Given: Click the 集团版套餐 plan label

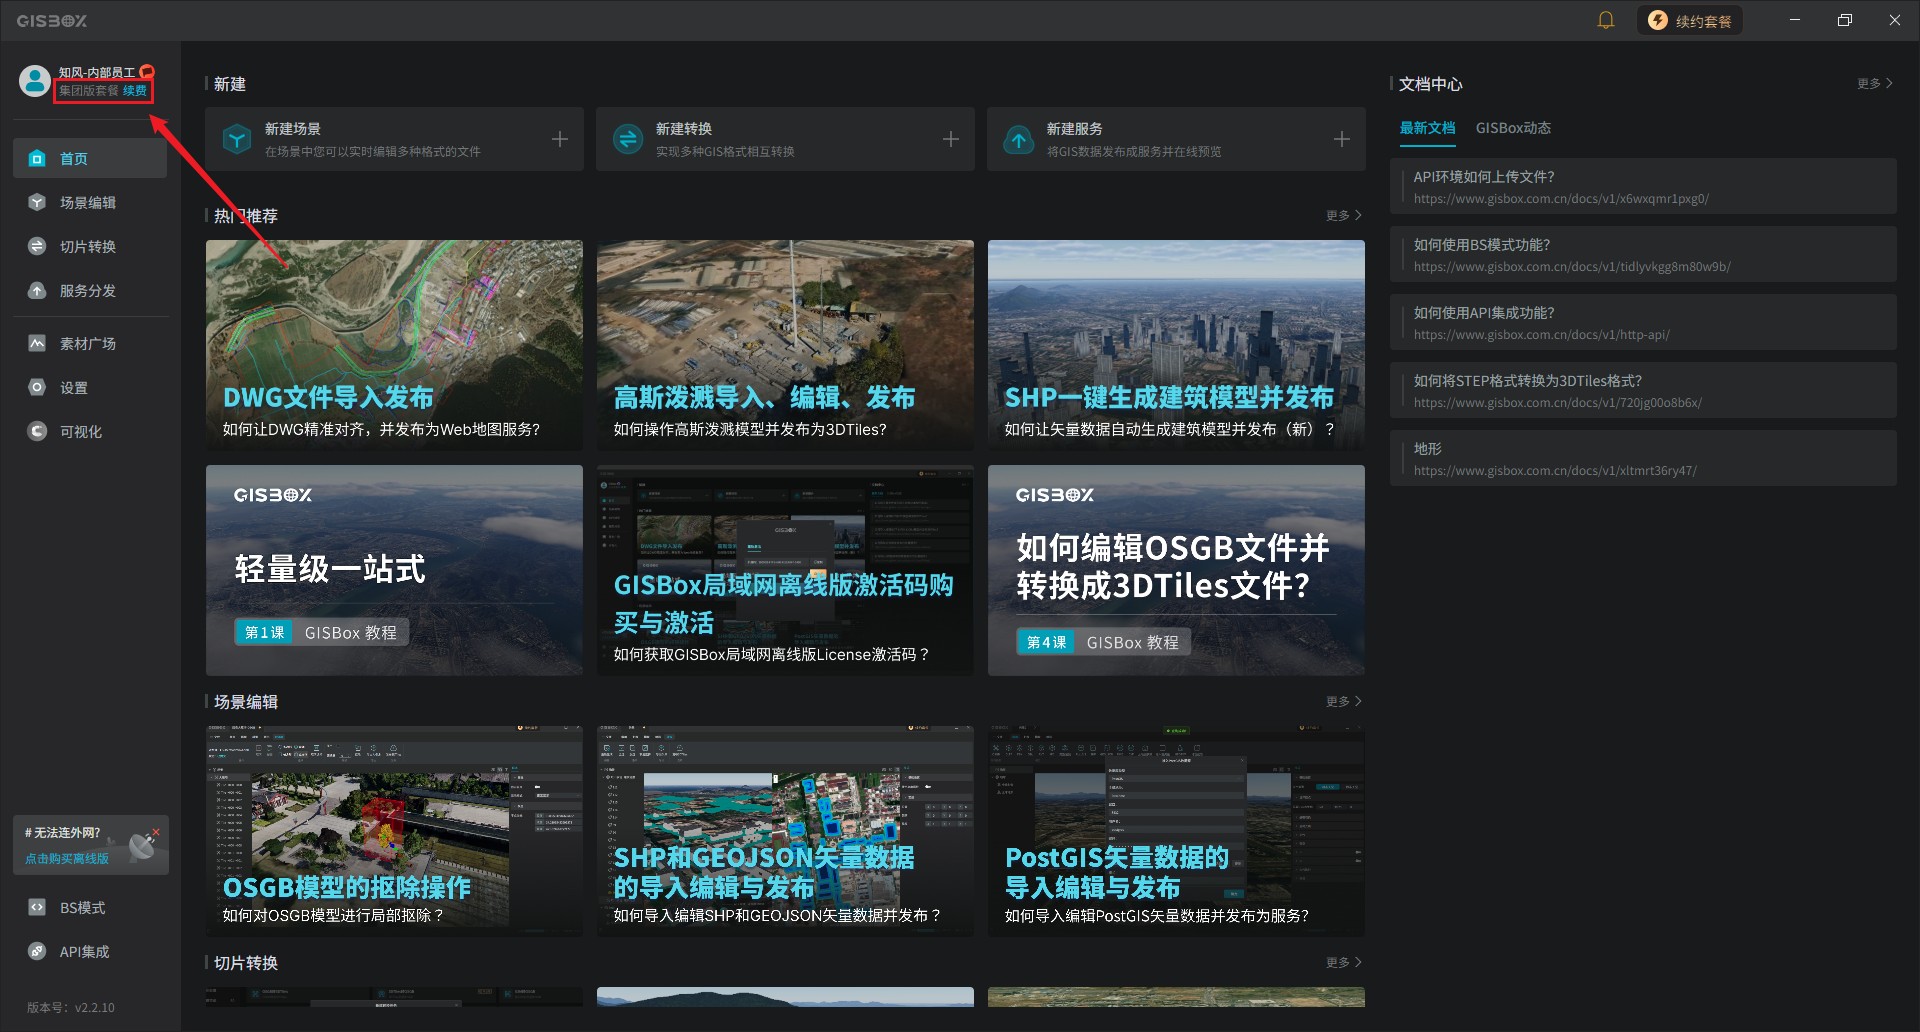Looking at the screenshot, I should pyautogui.click(x=88, y=90).
